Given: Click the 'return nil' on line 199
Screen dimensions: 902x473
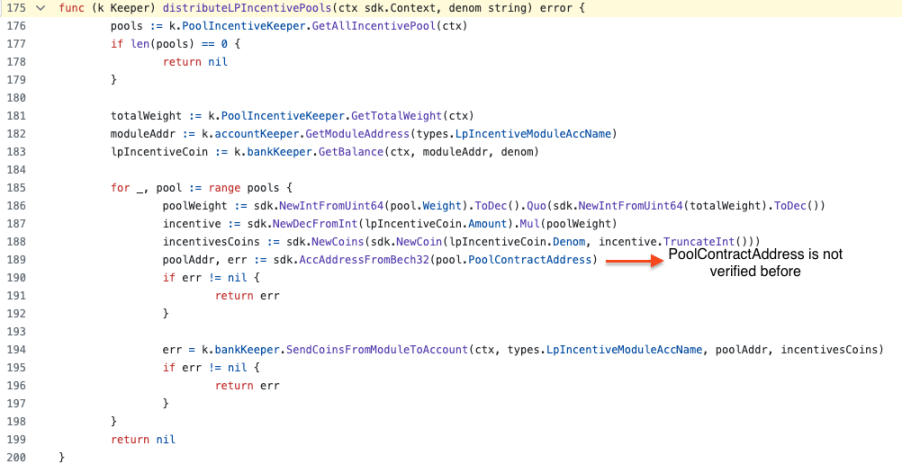Looking at the screenshot, I should point(143,439).
